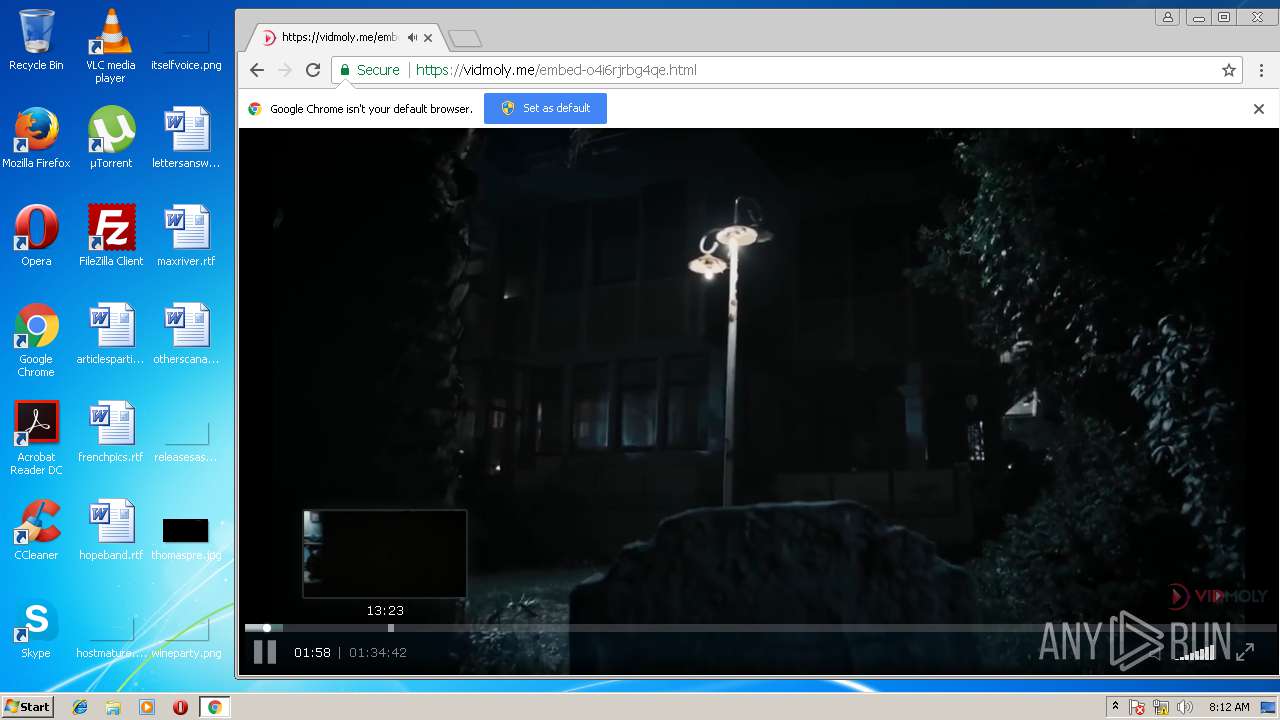Select otherscana... document file
1280x720 pixels.
[186, 334]
